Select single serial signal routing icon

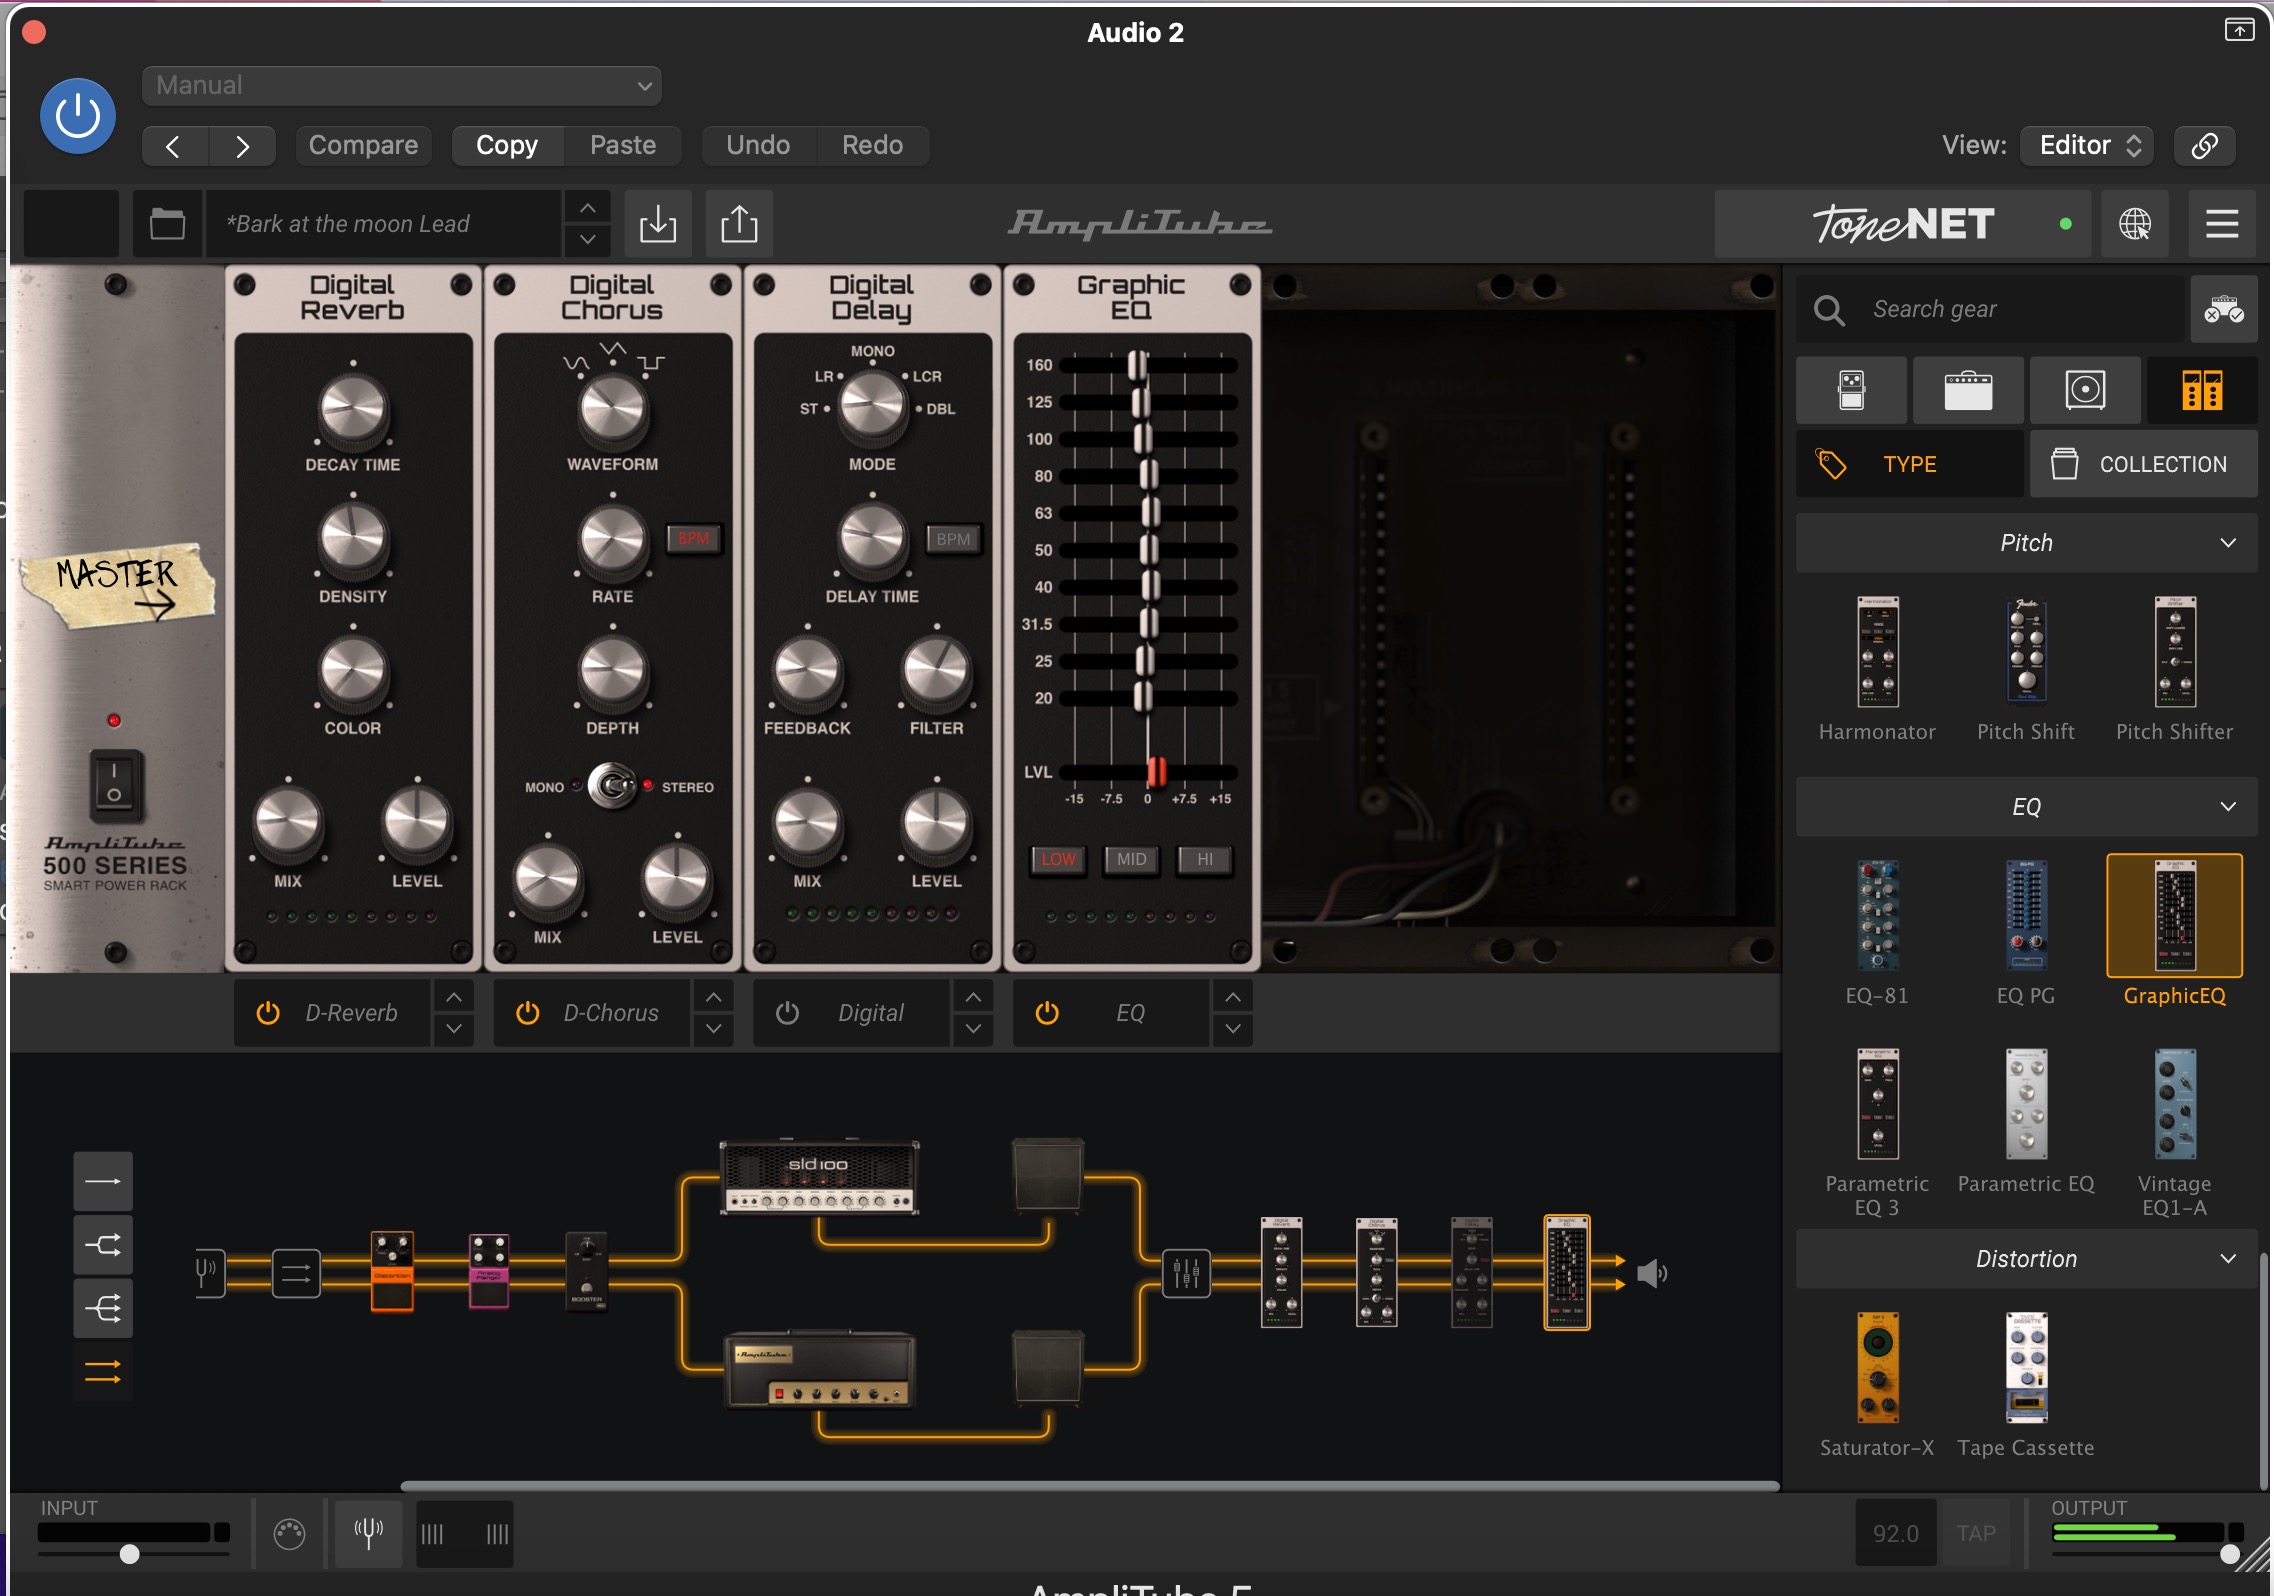(x=103, y=1182)
